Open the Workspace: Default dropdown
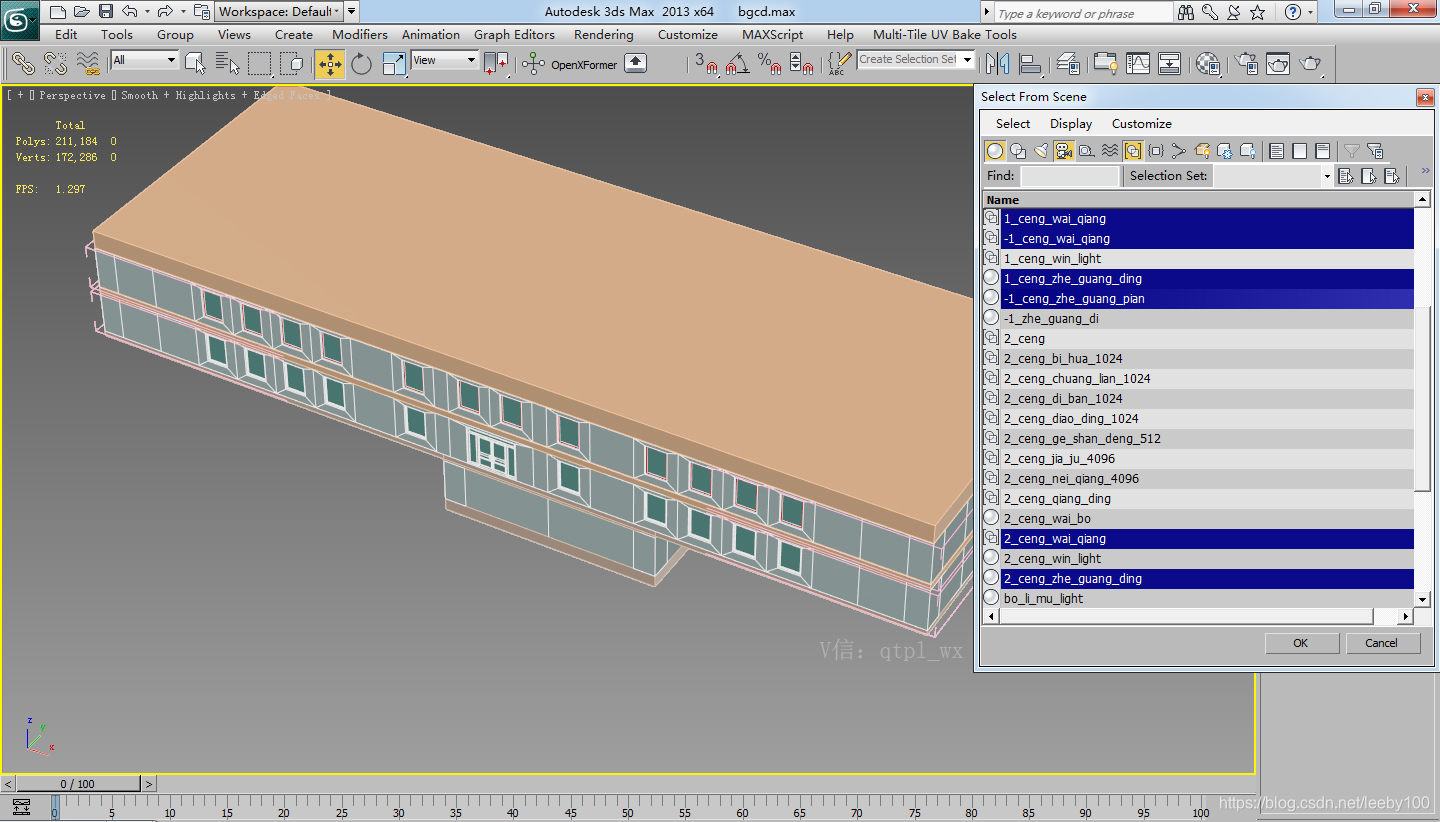Viewport: 1440px width, 822px height. click(x=279, y=12)
